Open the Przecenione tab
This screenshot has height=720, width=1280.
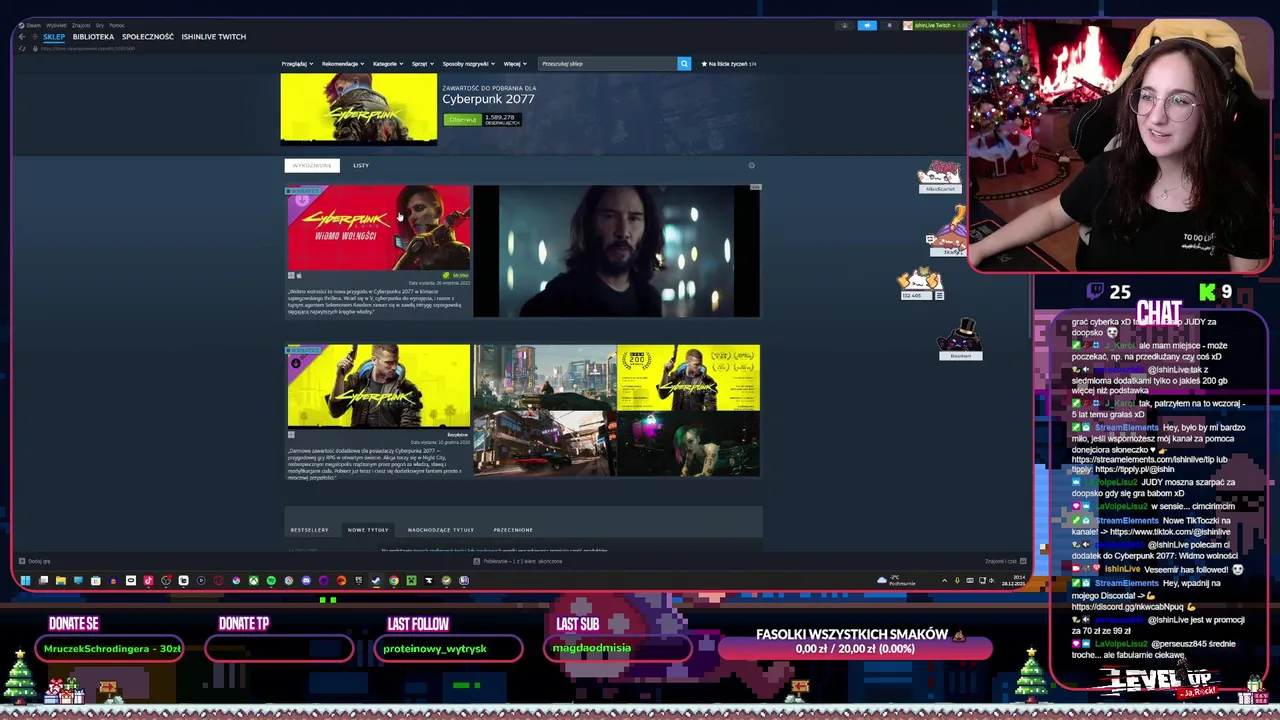pos(513,530)
